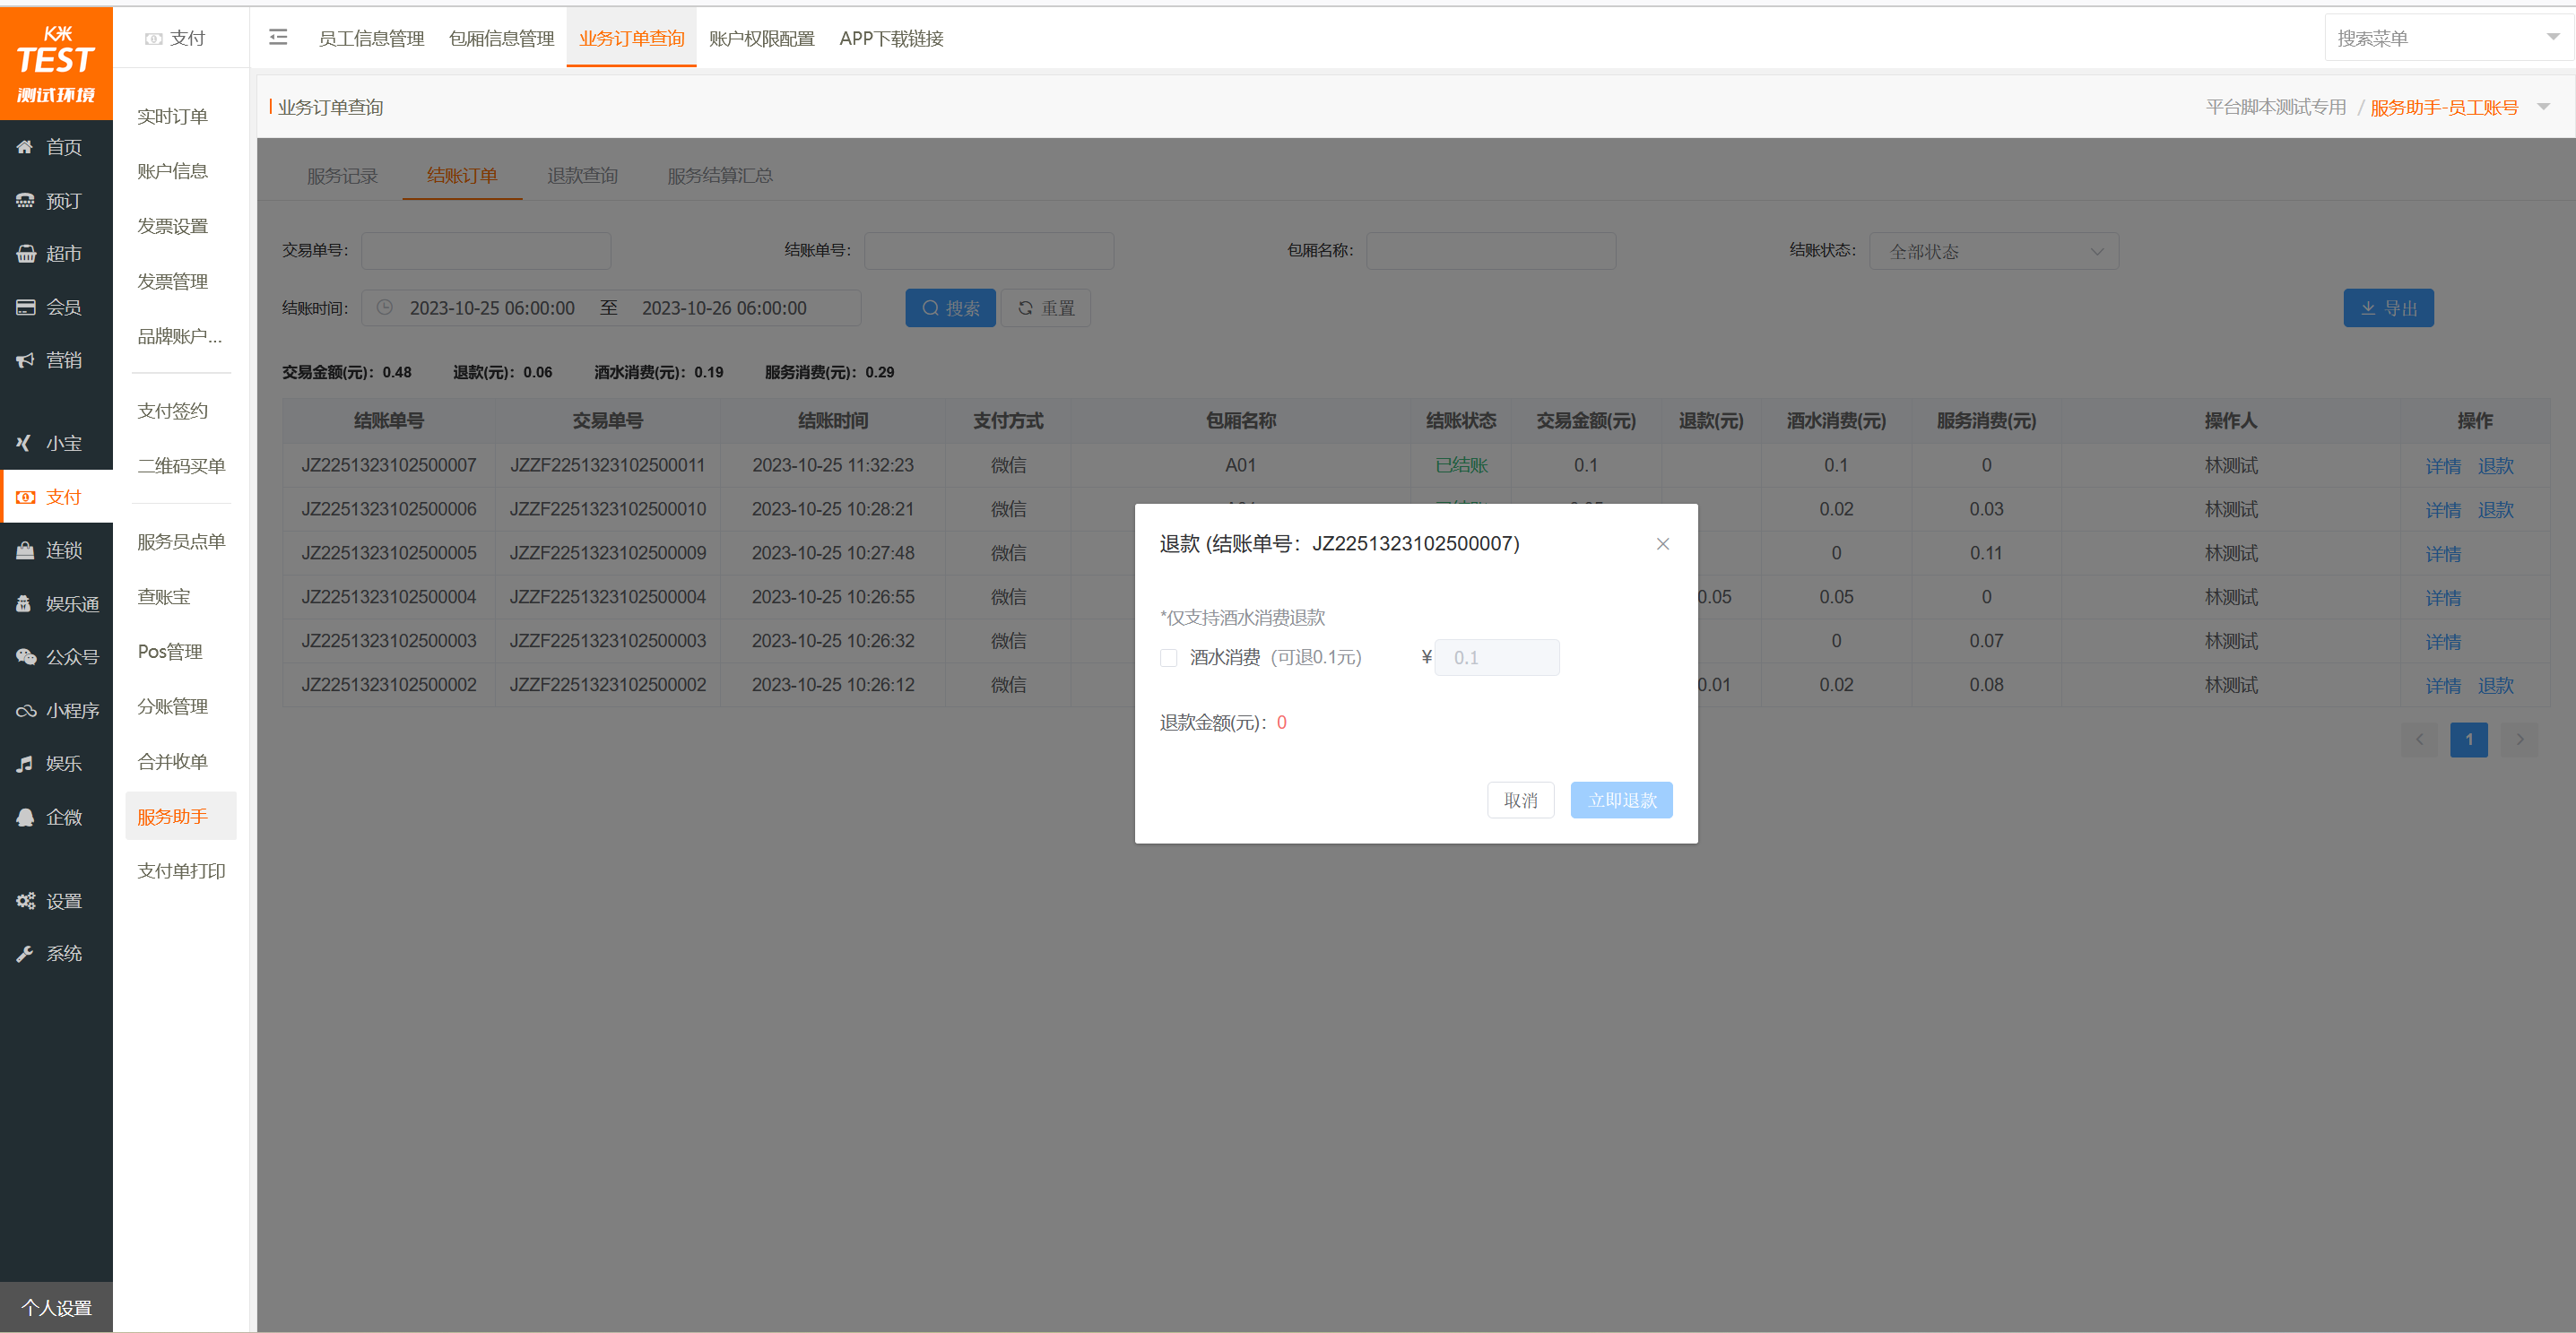
Task: Click the home icon beside 首页
Action: [x=25, y=147]
